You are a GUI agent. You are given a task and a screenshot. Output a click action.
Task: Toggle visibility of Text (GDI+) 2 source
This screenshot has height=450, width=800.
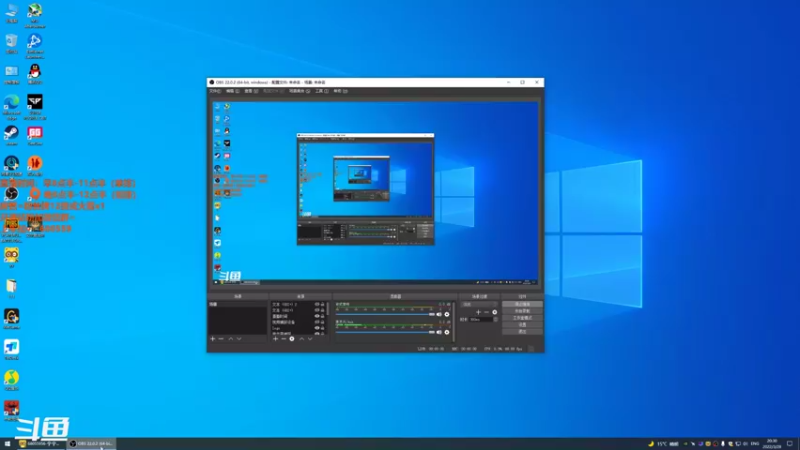click(317, 305)
